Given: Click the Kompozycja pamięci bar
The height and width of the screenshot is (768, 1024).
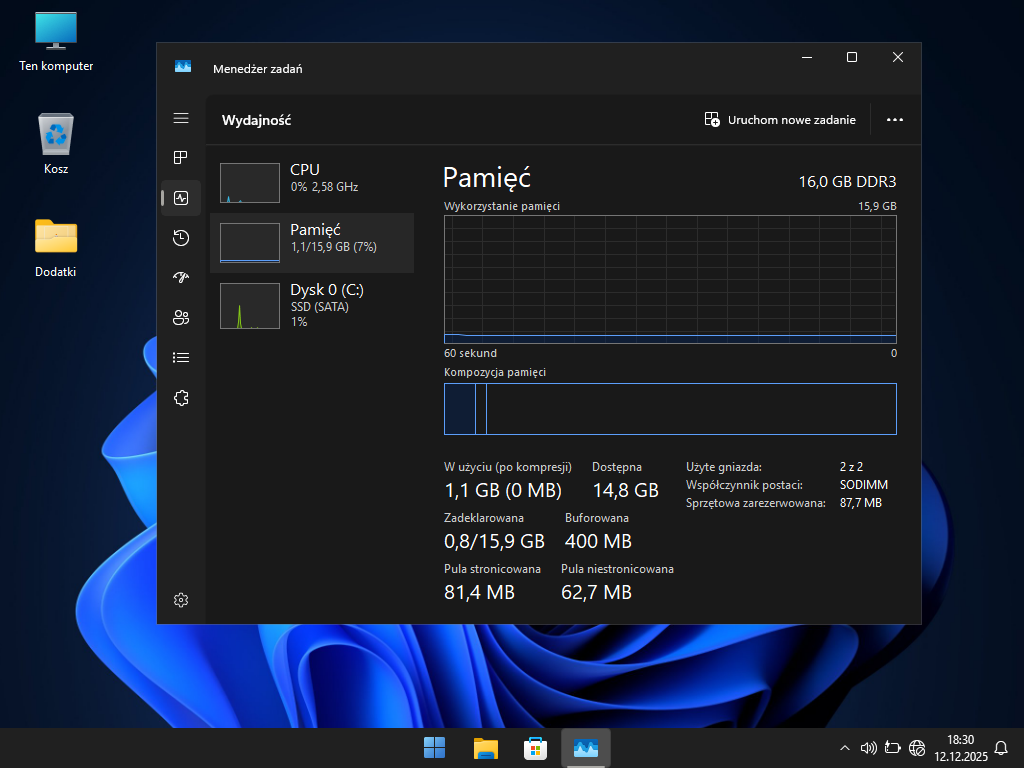Looking at the screenshot, I should pos(670,409).
